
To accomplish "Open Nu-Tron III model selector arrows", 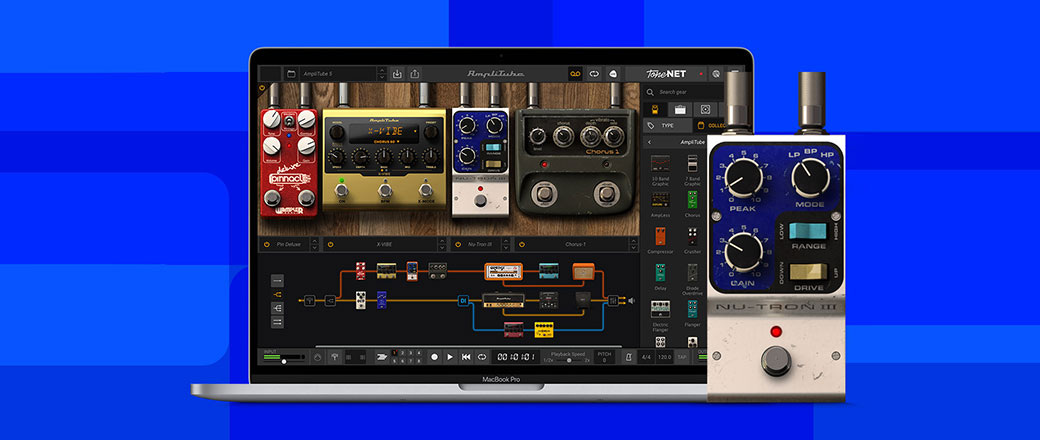I will tap(507, 244).
